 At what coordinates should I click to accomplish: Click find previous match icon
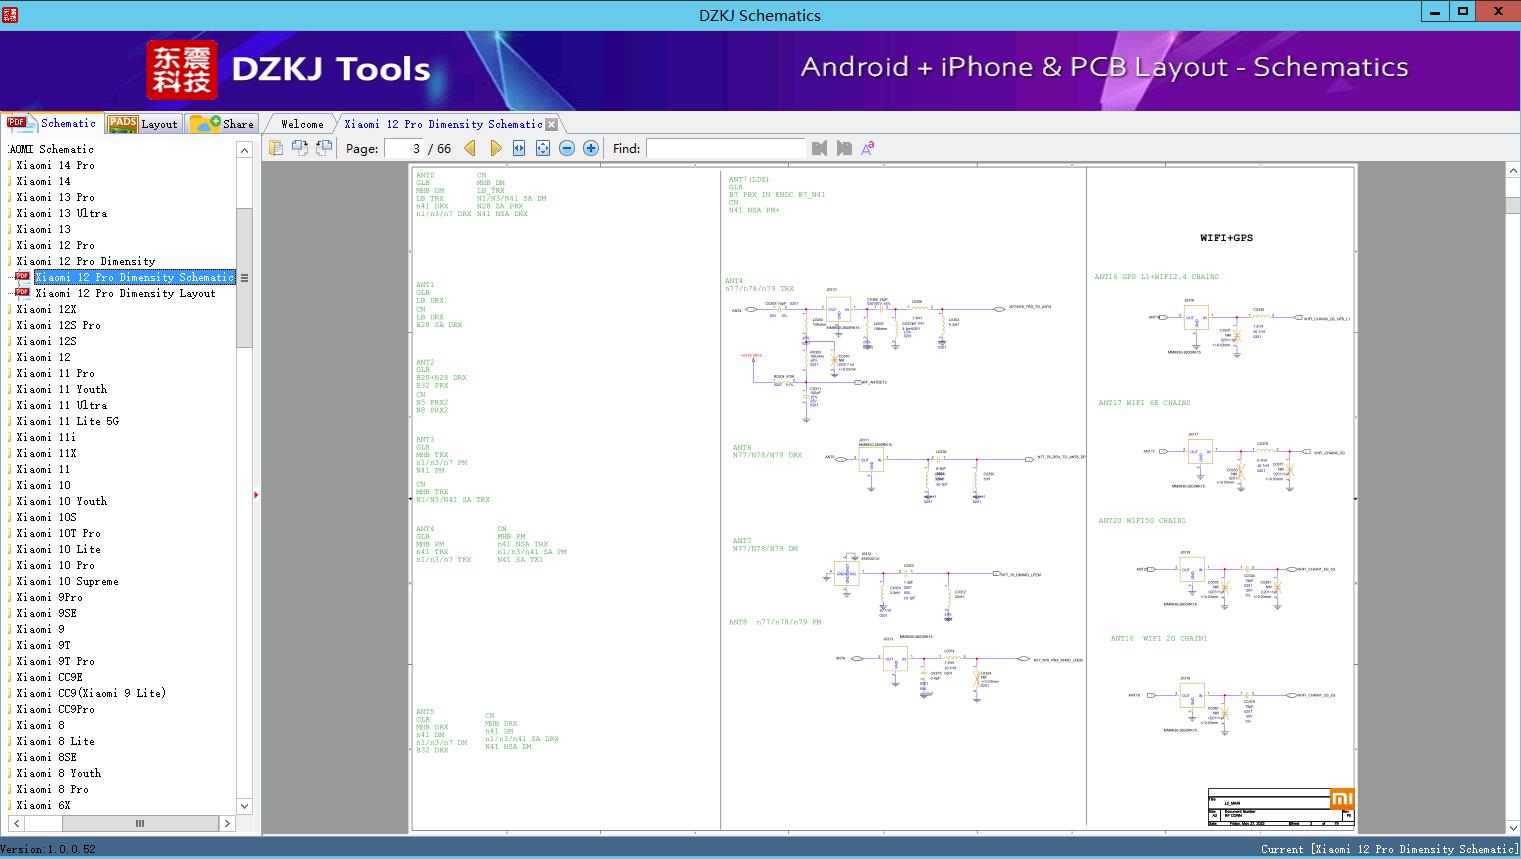(x=820, y=148)
